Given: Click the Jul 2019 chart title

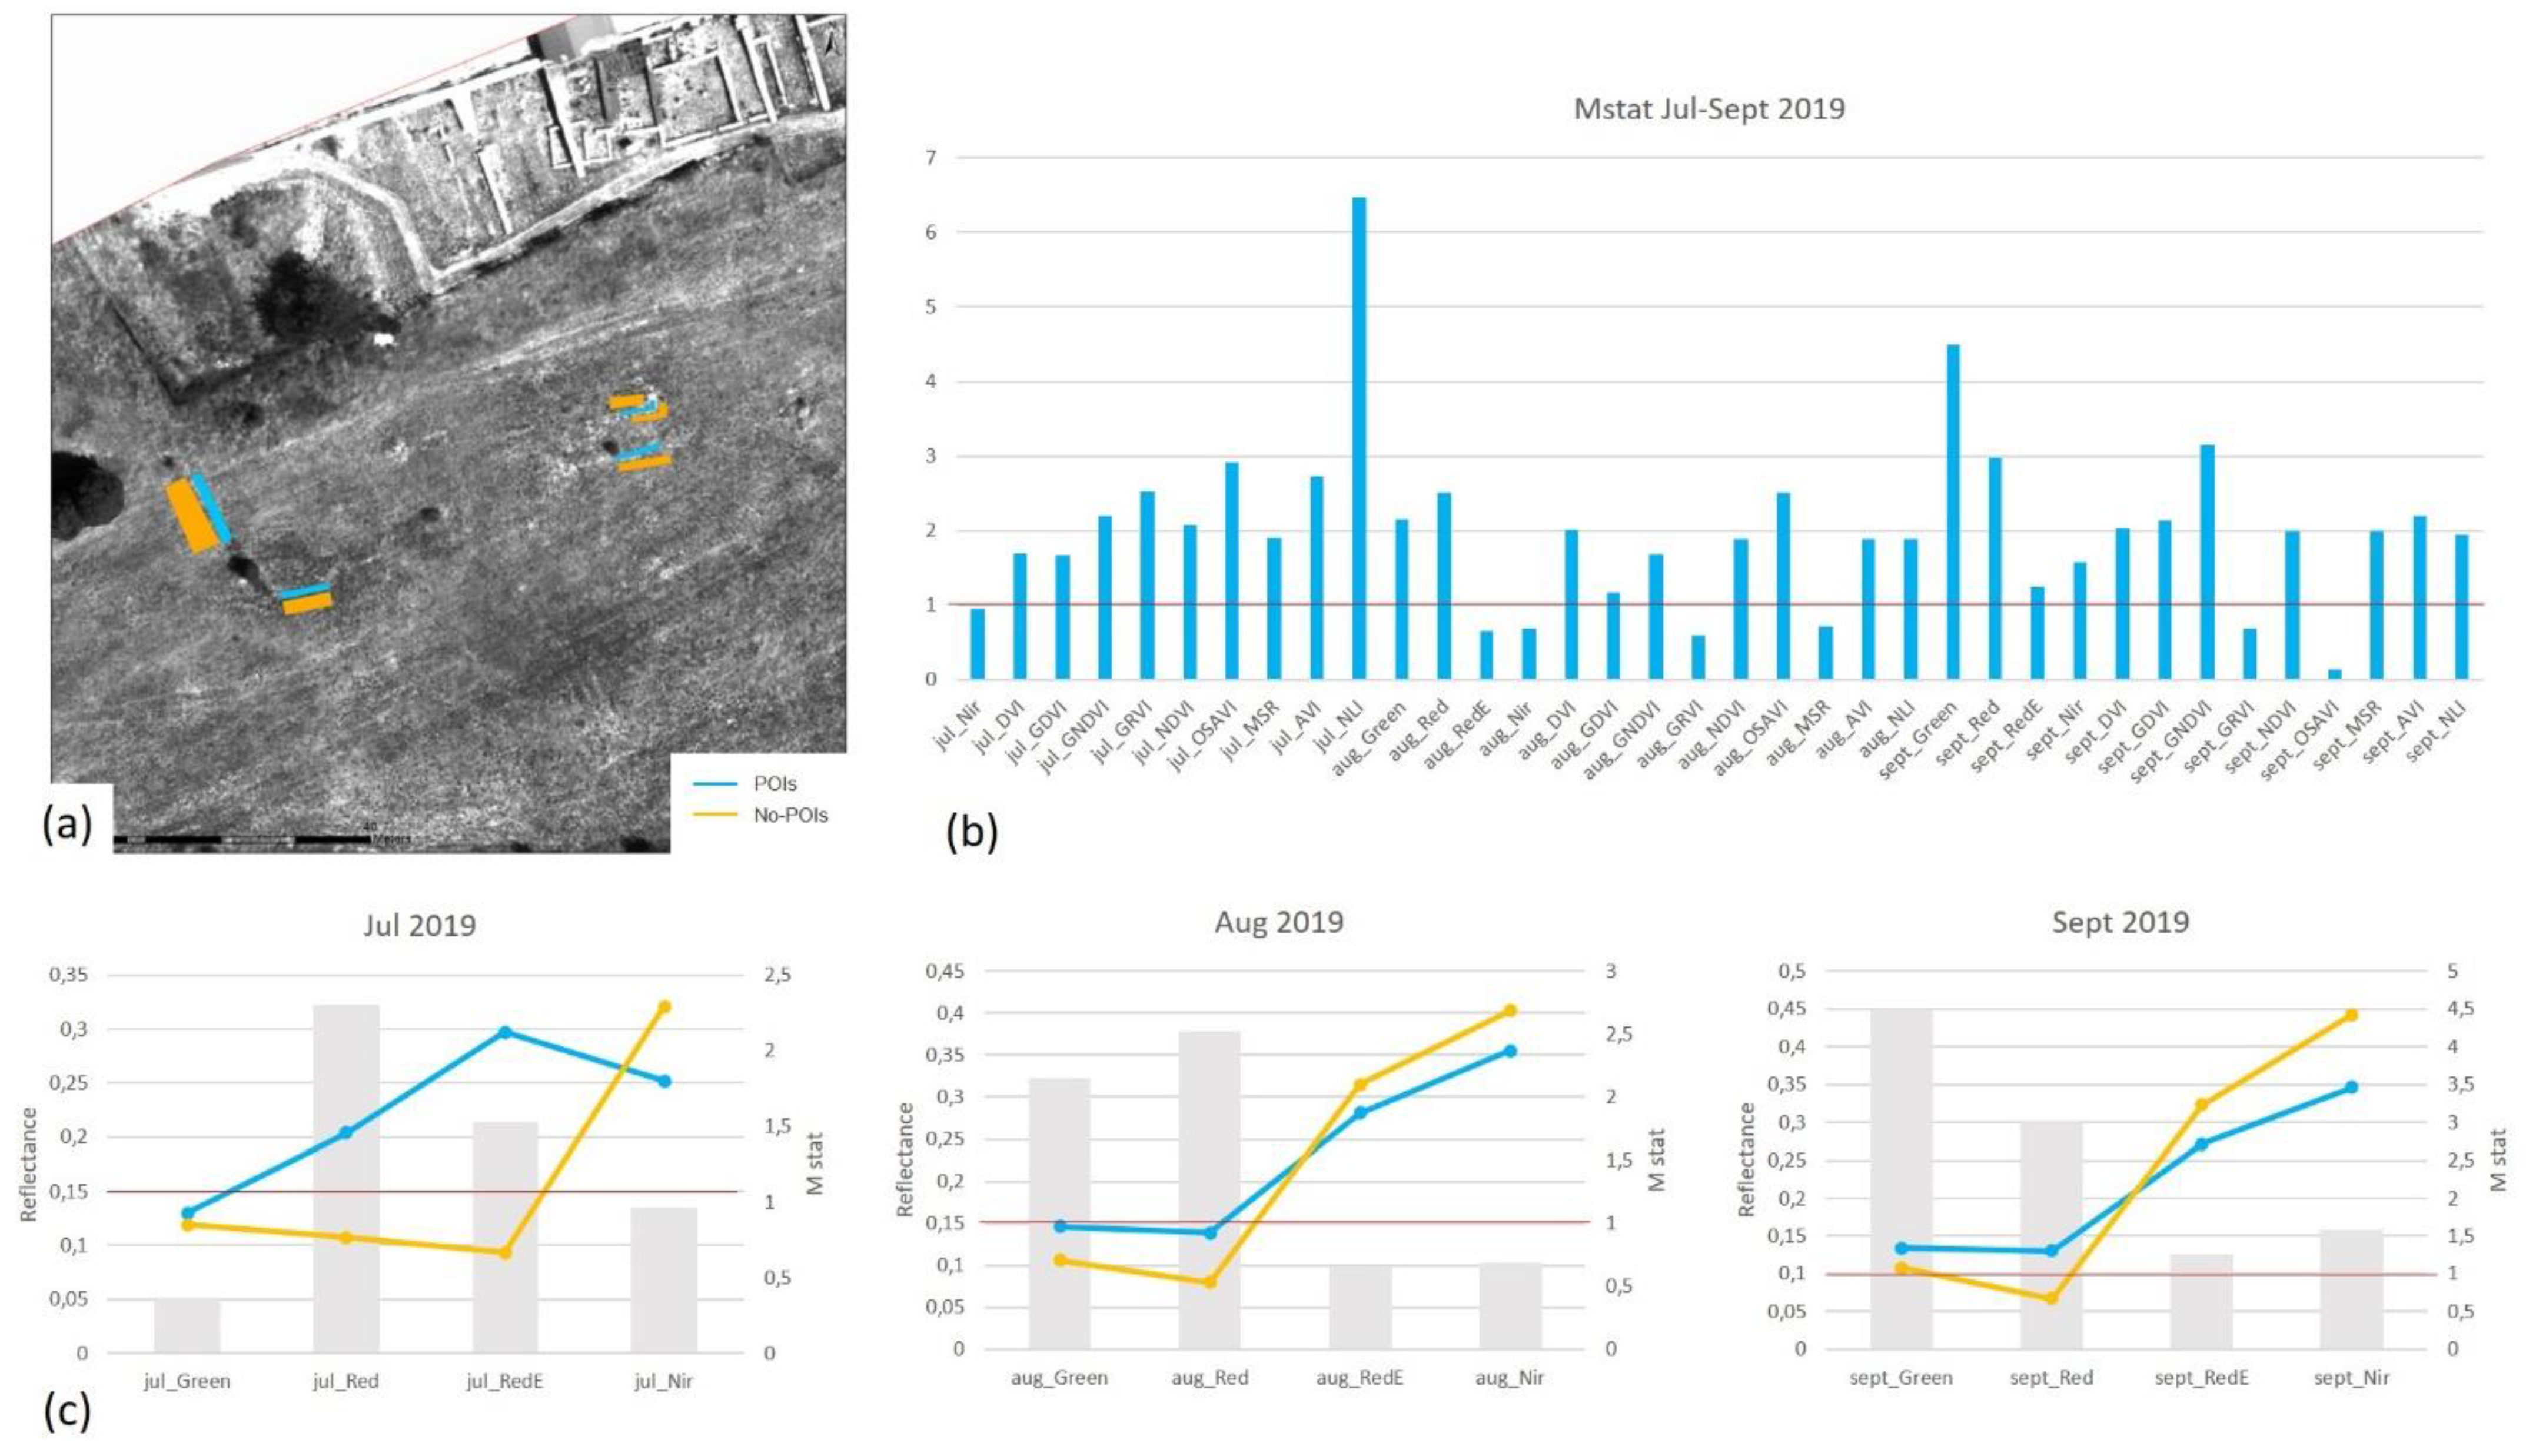Looking at the screenshot, I should tap(419, 925).
